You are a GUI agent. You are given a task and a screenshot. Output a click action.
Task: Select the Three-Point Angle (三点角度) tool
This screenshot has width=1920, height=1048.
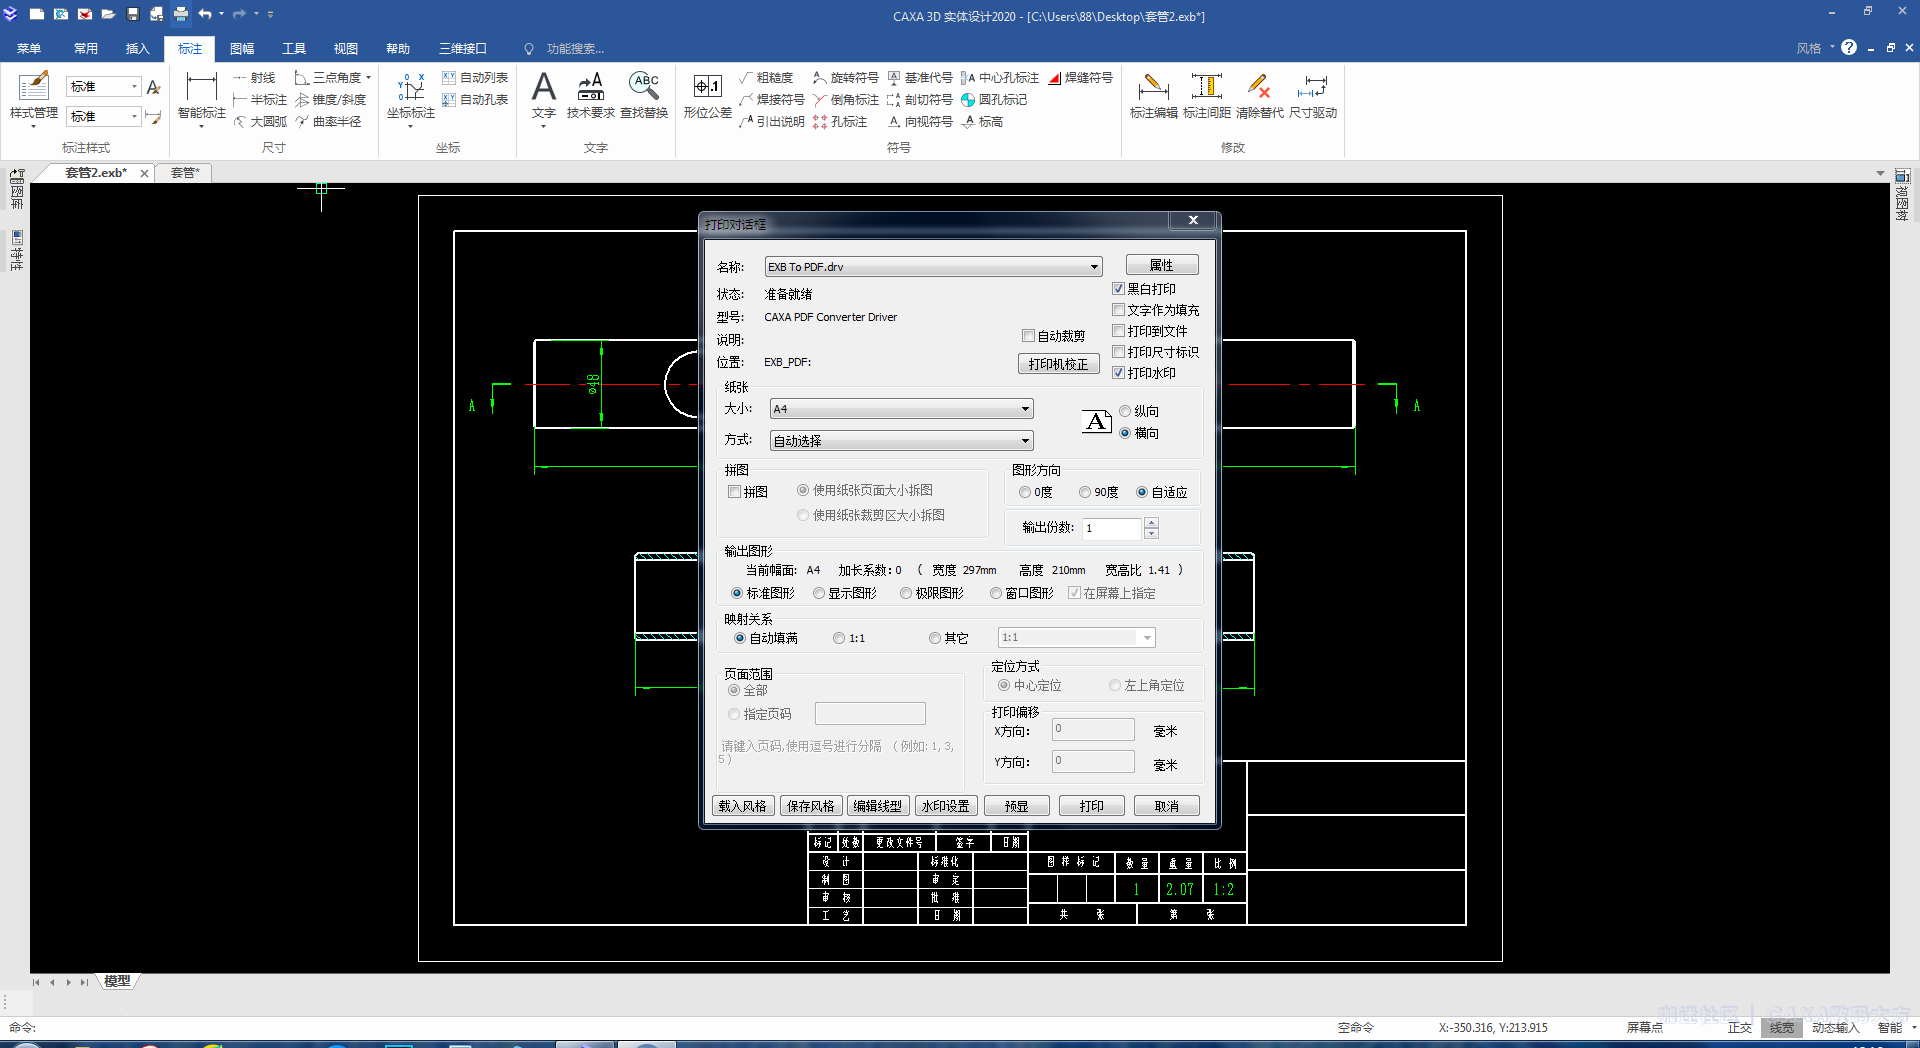328,77
